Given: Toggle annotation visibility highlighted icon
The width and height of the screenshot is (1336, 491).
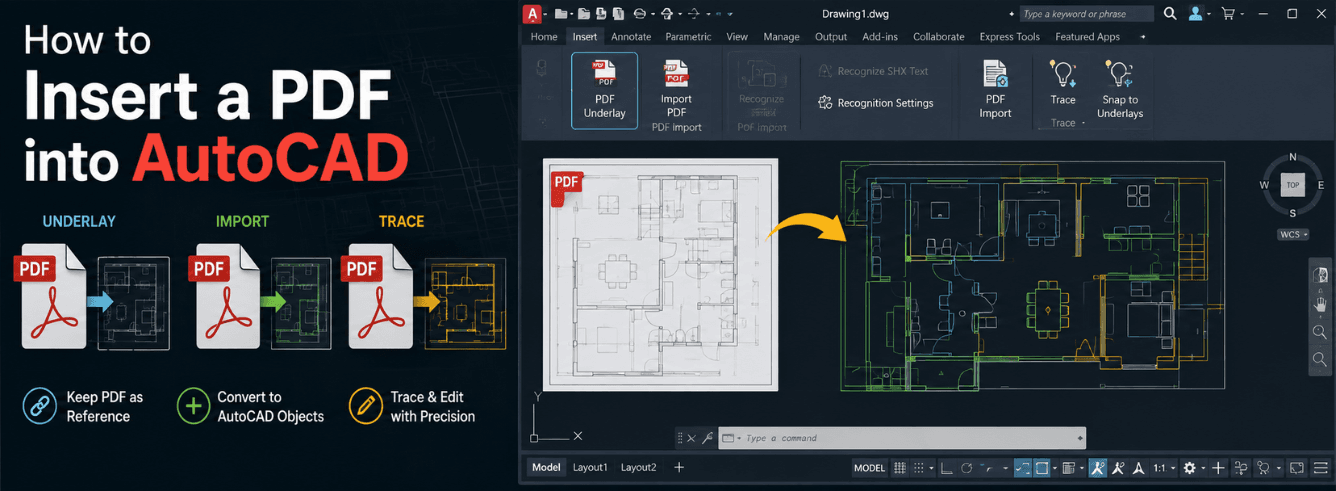Looking at the screenshot, I should tap(1097, 468).
